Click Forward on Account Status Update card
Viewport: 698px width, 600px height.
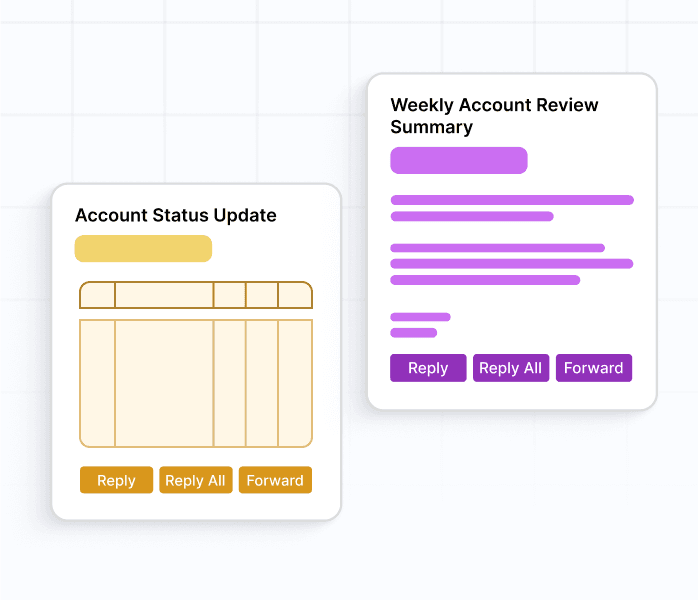[275, 480]
